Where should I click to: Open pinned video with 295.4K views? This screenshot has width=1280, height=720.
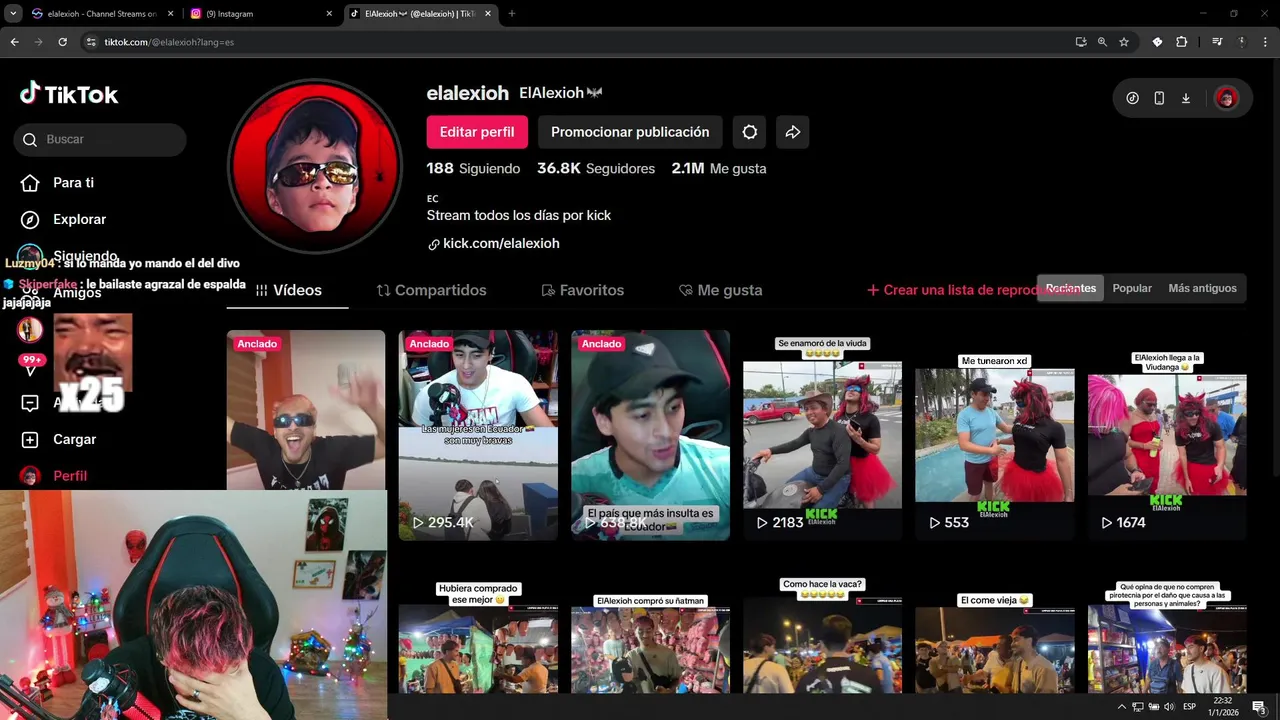point(478,435)
